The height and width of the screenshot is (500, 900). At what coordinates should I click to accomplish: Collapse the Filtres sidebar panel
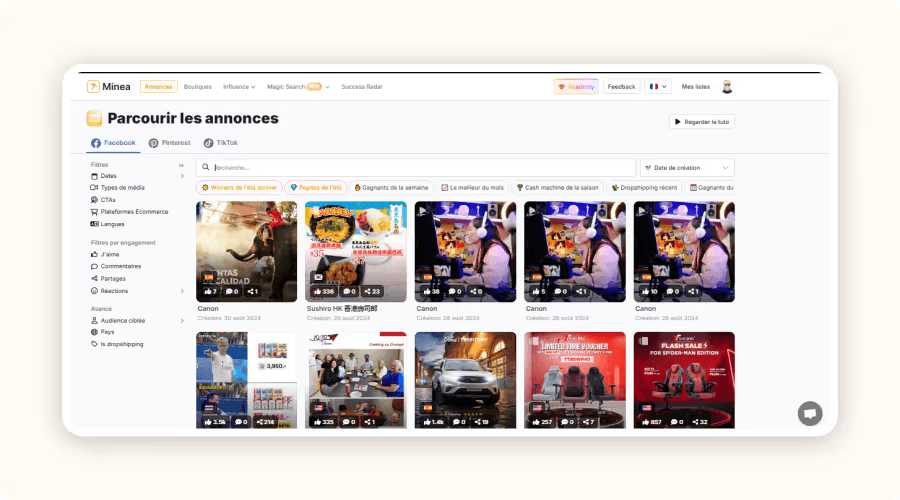tap(181, 165)
